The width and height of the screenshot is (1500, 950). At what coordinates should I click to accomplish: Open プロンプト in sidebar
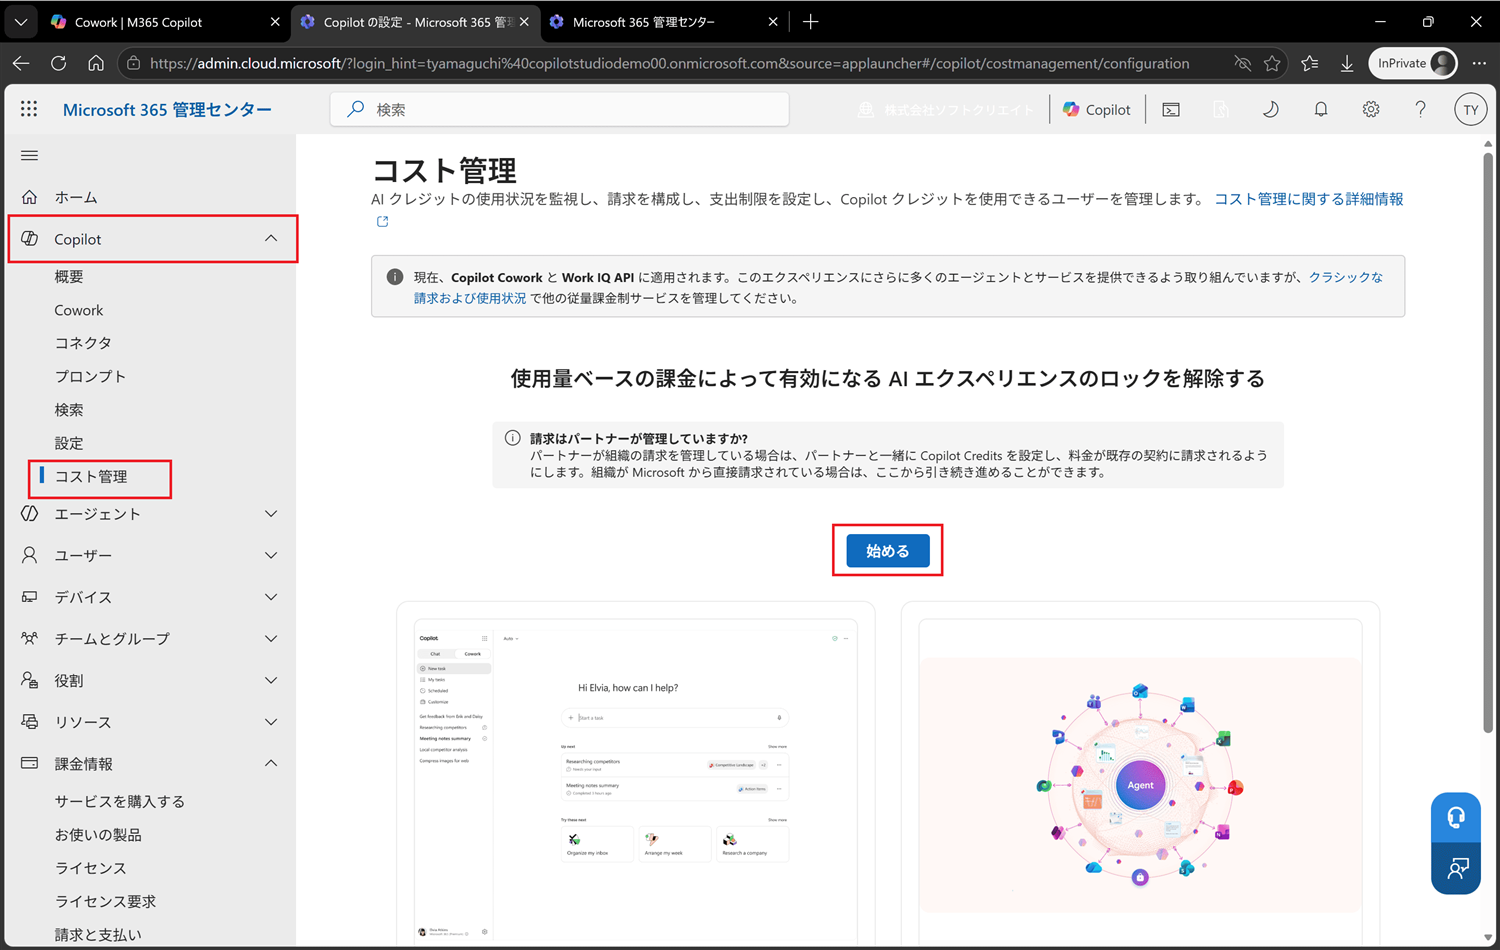(x=90, y=376)
